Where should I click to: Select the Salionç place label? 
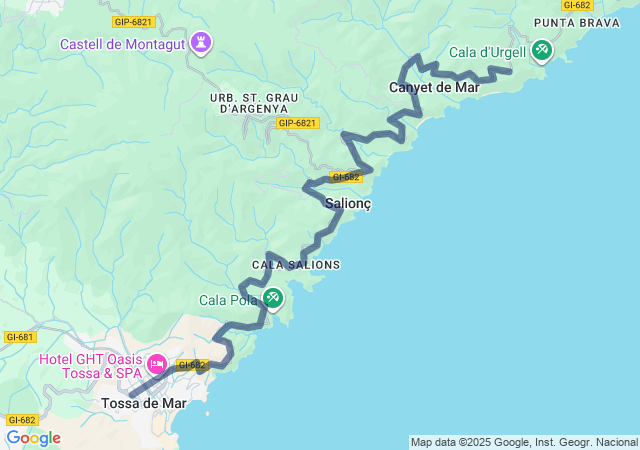click(x=348, y=203)
